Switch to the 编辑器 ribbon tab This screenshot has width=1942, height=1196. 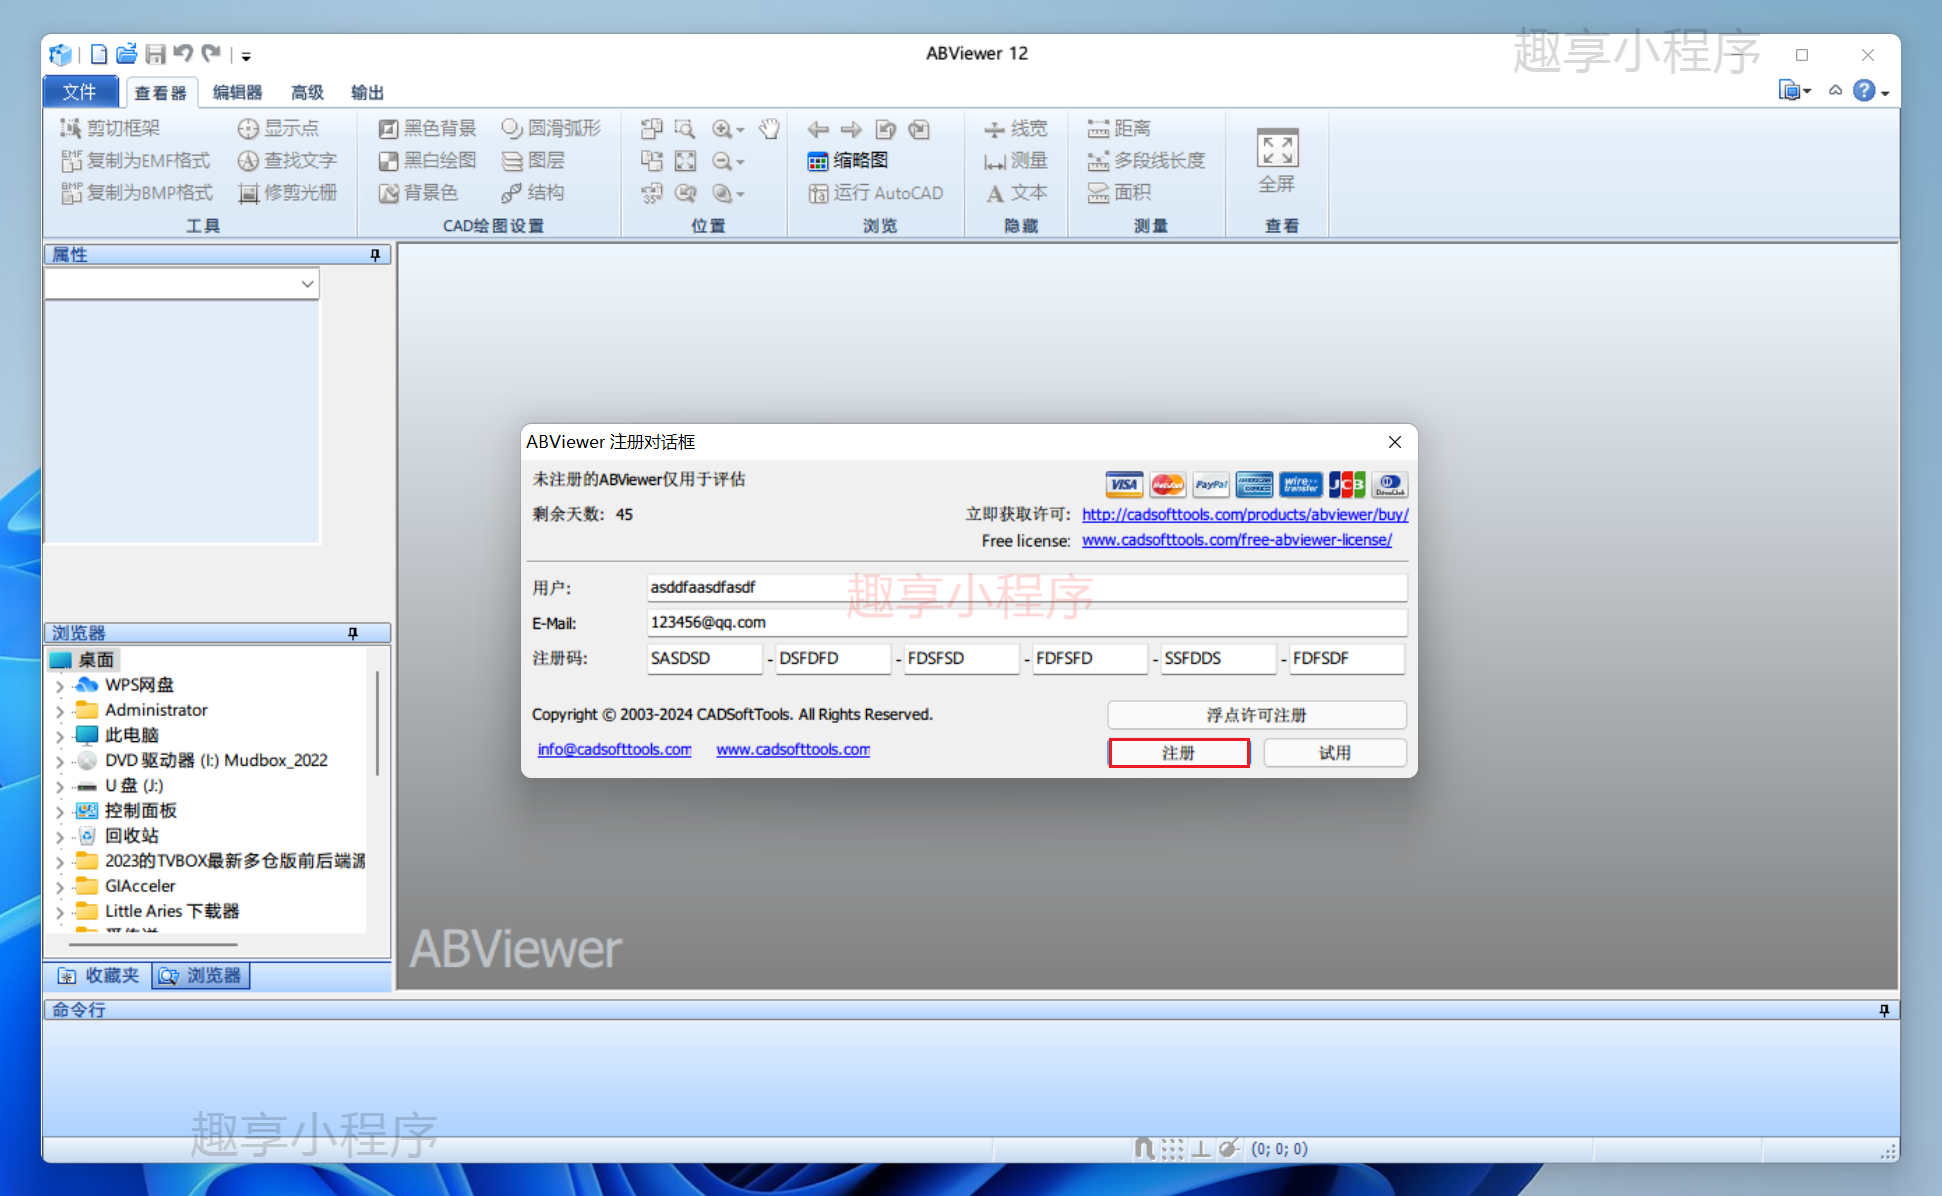(237, 93)
